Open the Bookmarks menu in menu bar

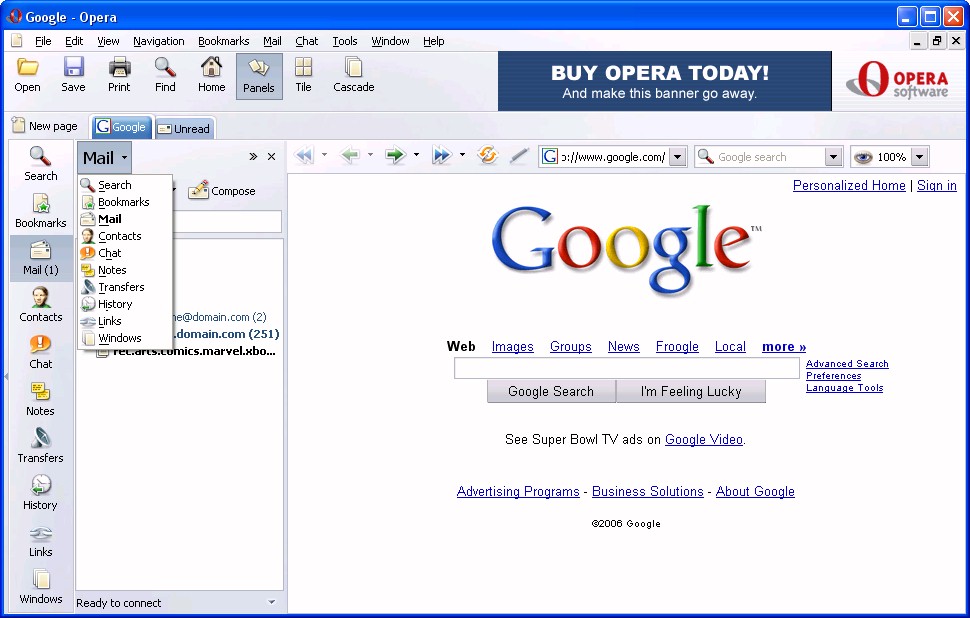coord(223,41)
